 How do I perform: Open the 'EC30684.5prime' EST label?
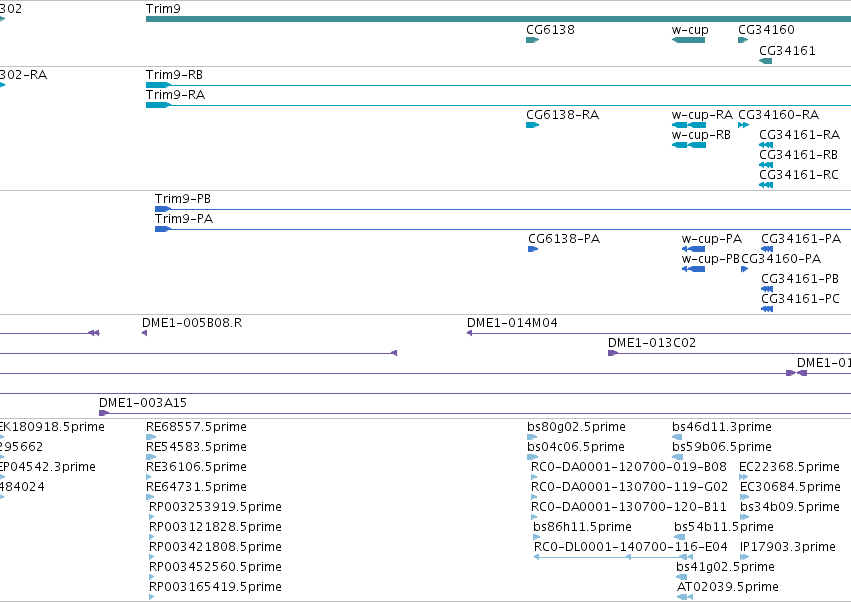pos(790,487)
